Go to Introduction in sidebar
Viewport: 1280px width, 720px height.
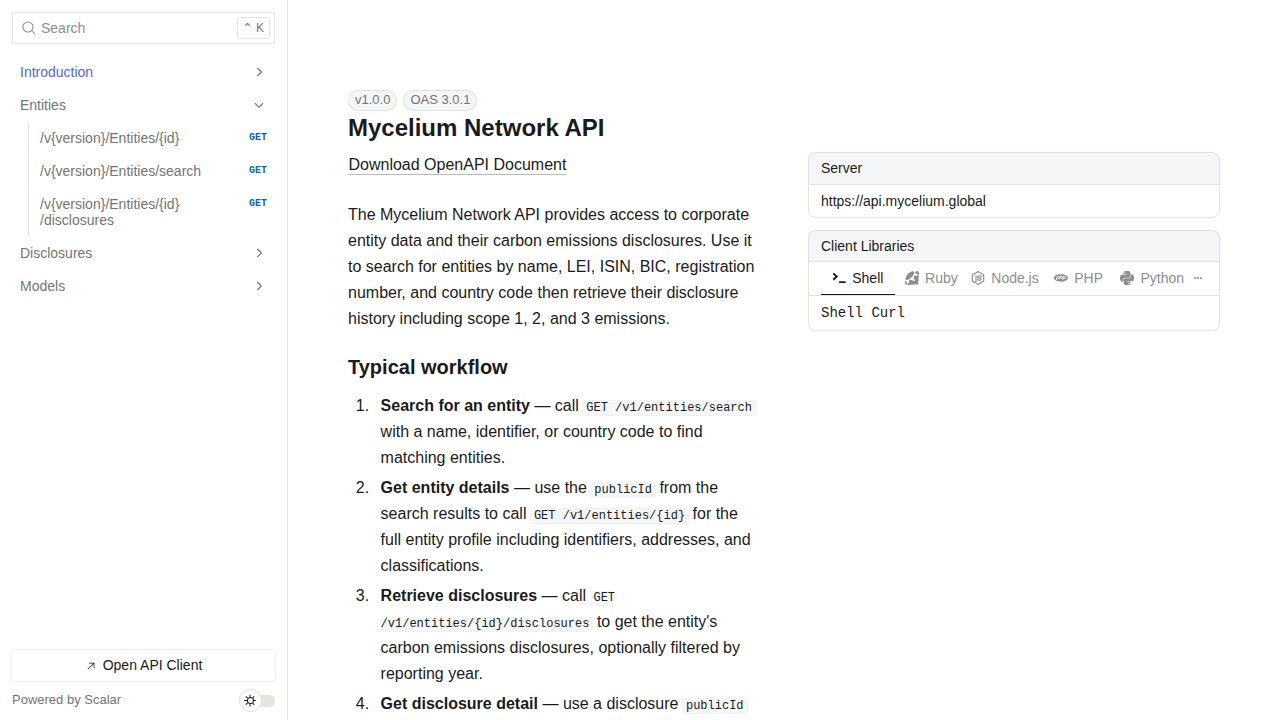(143, 72)
